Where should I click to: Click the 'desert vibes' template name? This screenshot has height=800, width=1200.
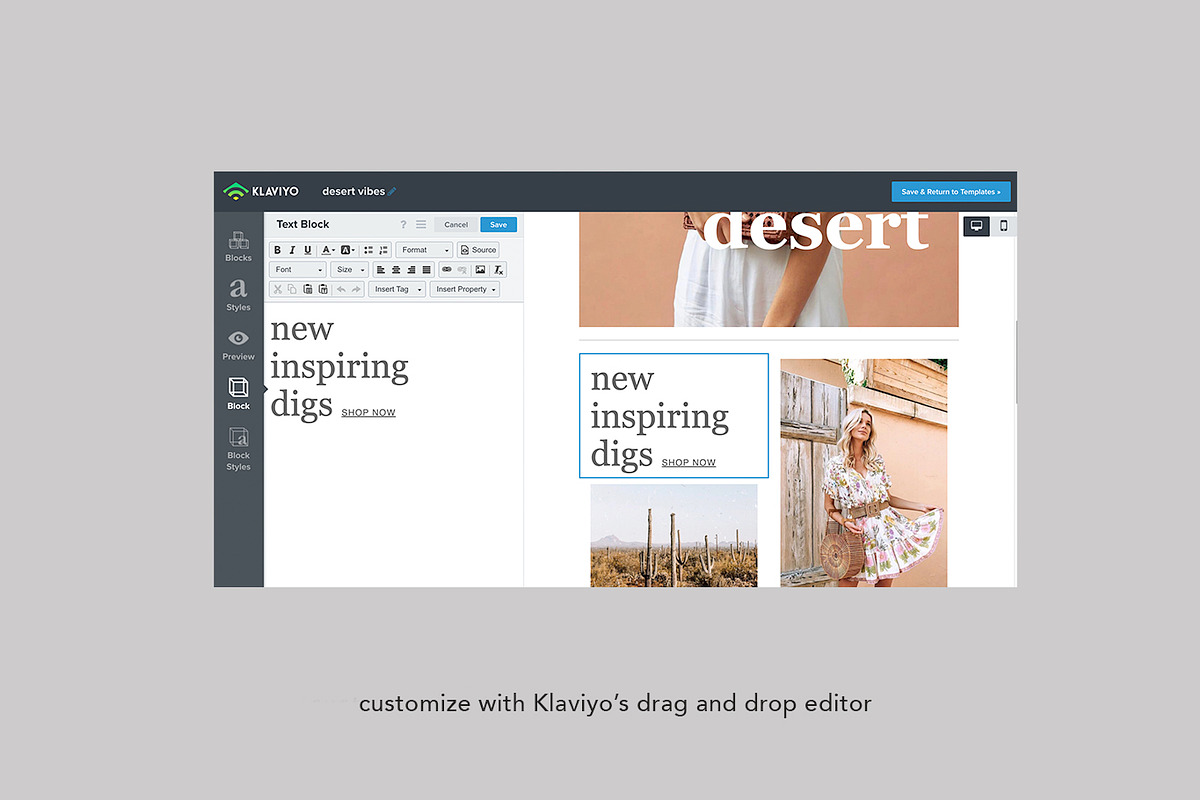(x=353, y=191)
